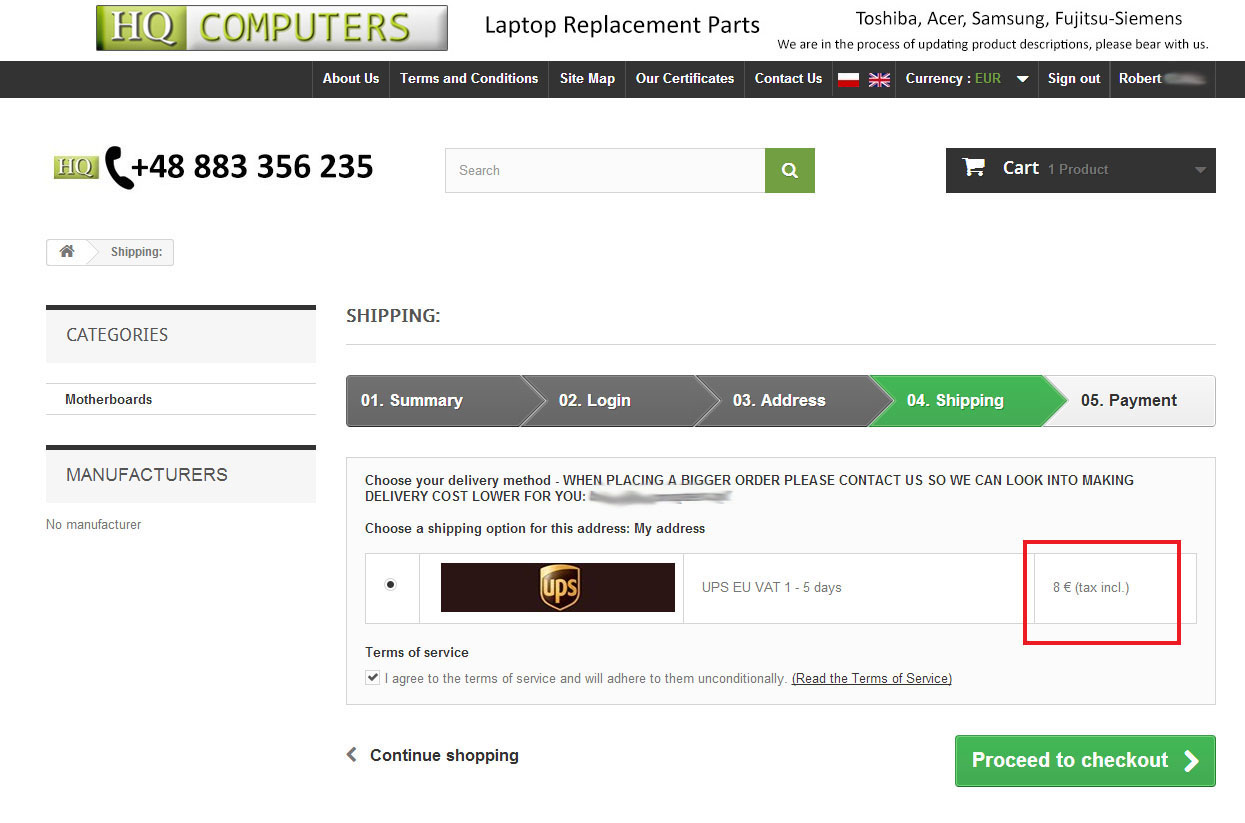This screenshot has width=1245, height=823.
Task: Go to the 03. Address step
Action: tap(780, 401)
